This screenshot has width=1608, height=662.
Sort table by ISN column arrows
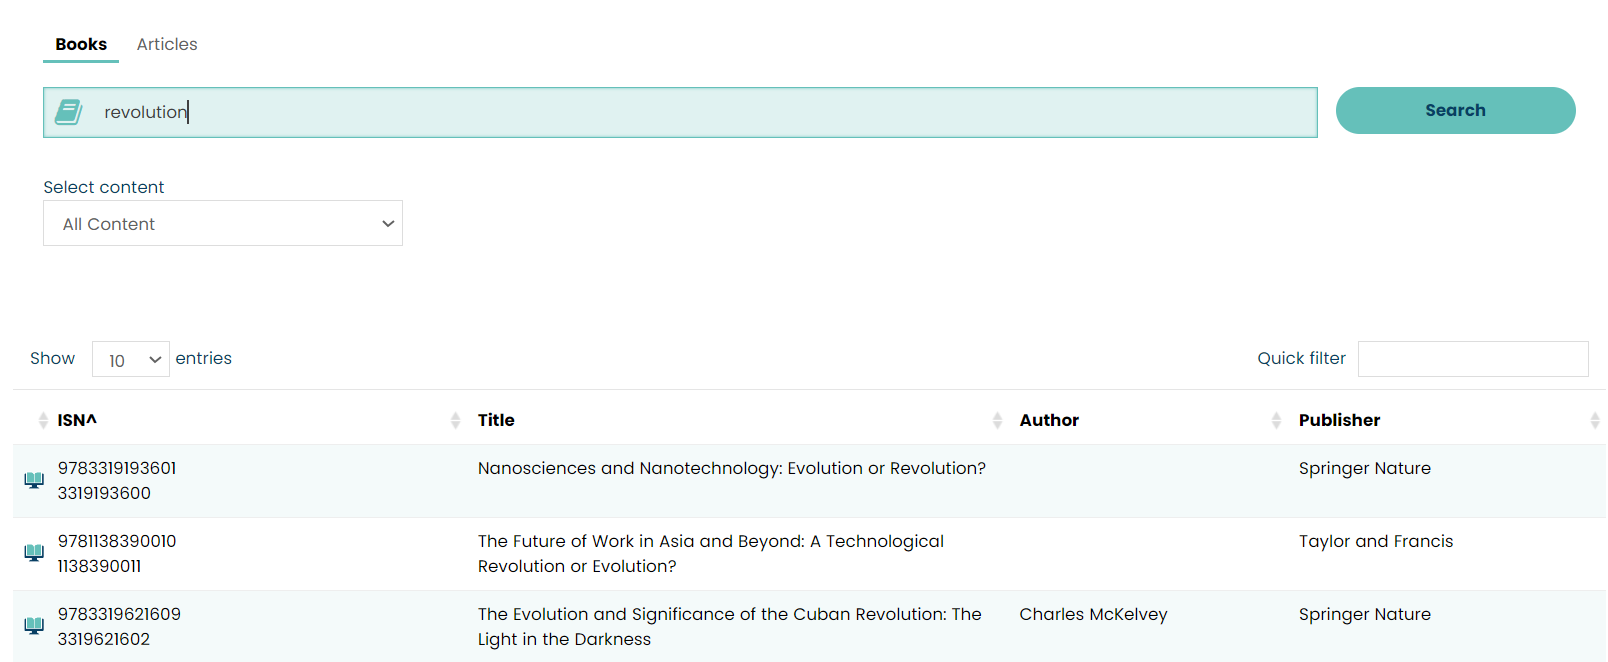43,420
